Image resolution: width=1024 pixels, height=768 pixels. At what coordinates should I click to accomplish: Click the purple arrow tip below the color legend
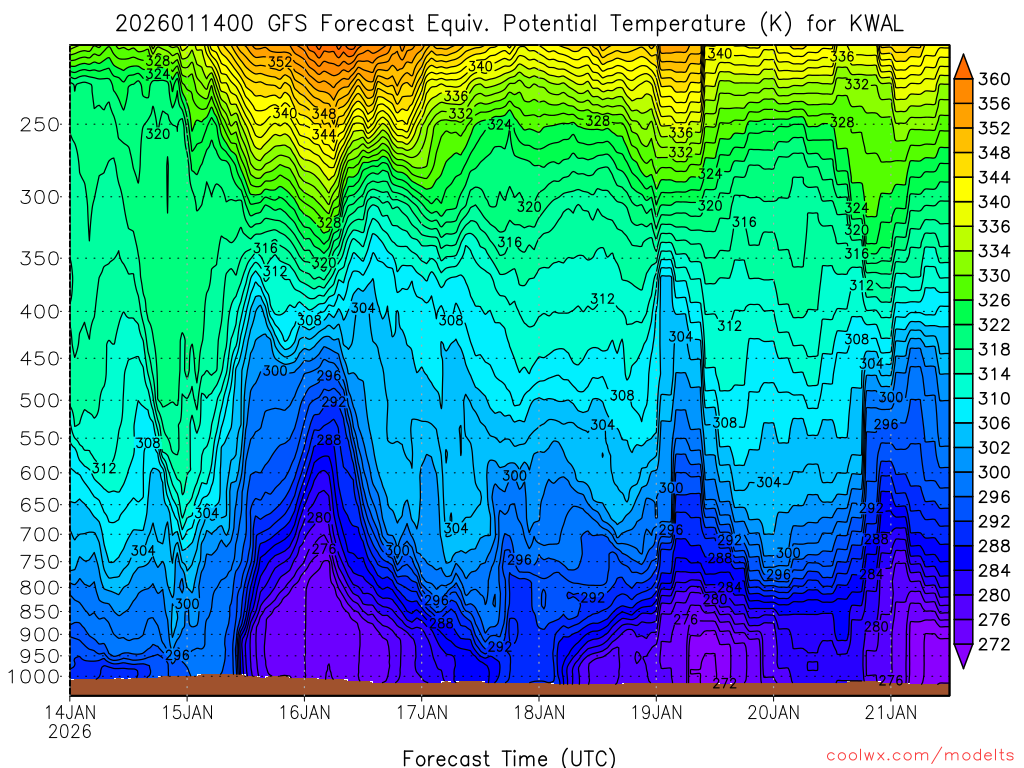click(x=963, y=656)
